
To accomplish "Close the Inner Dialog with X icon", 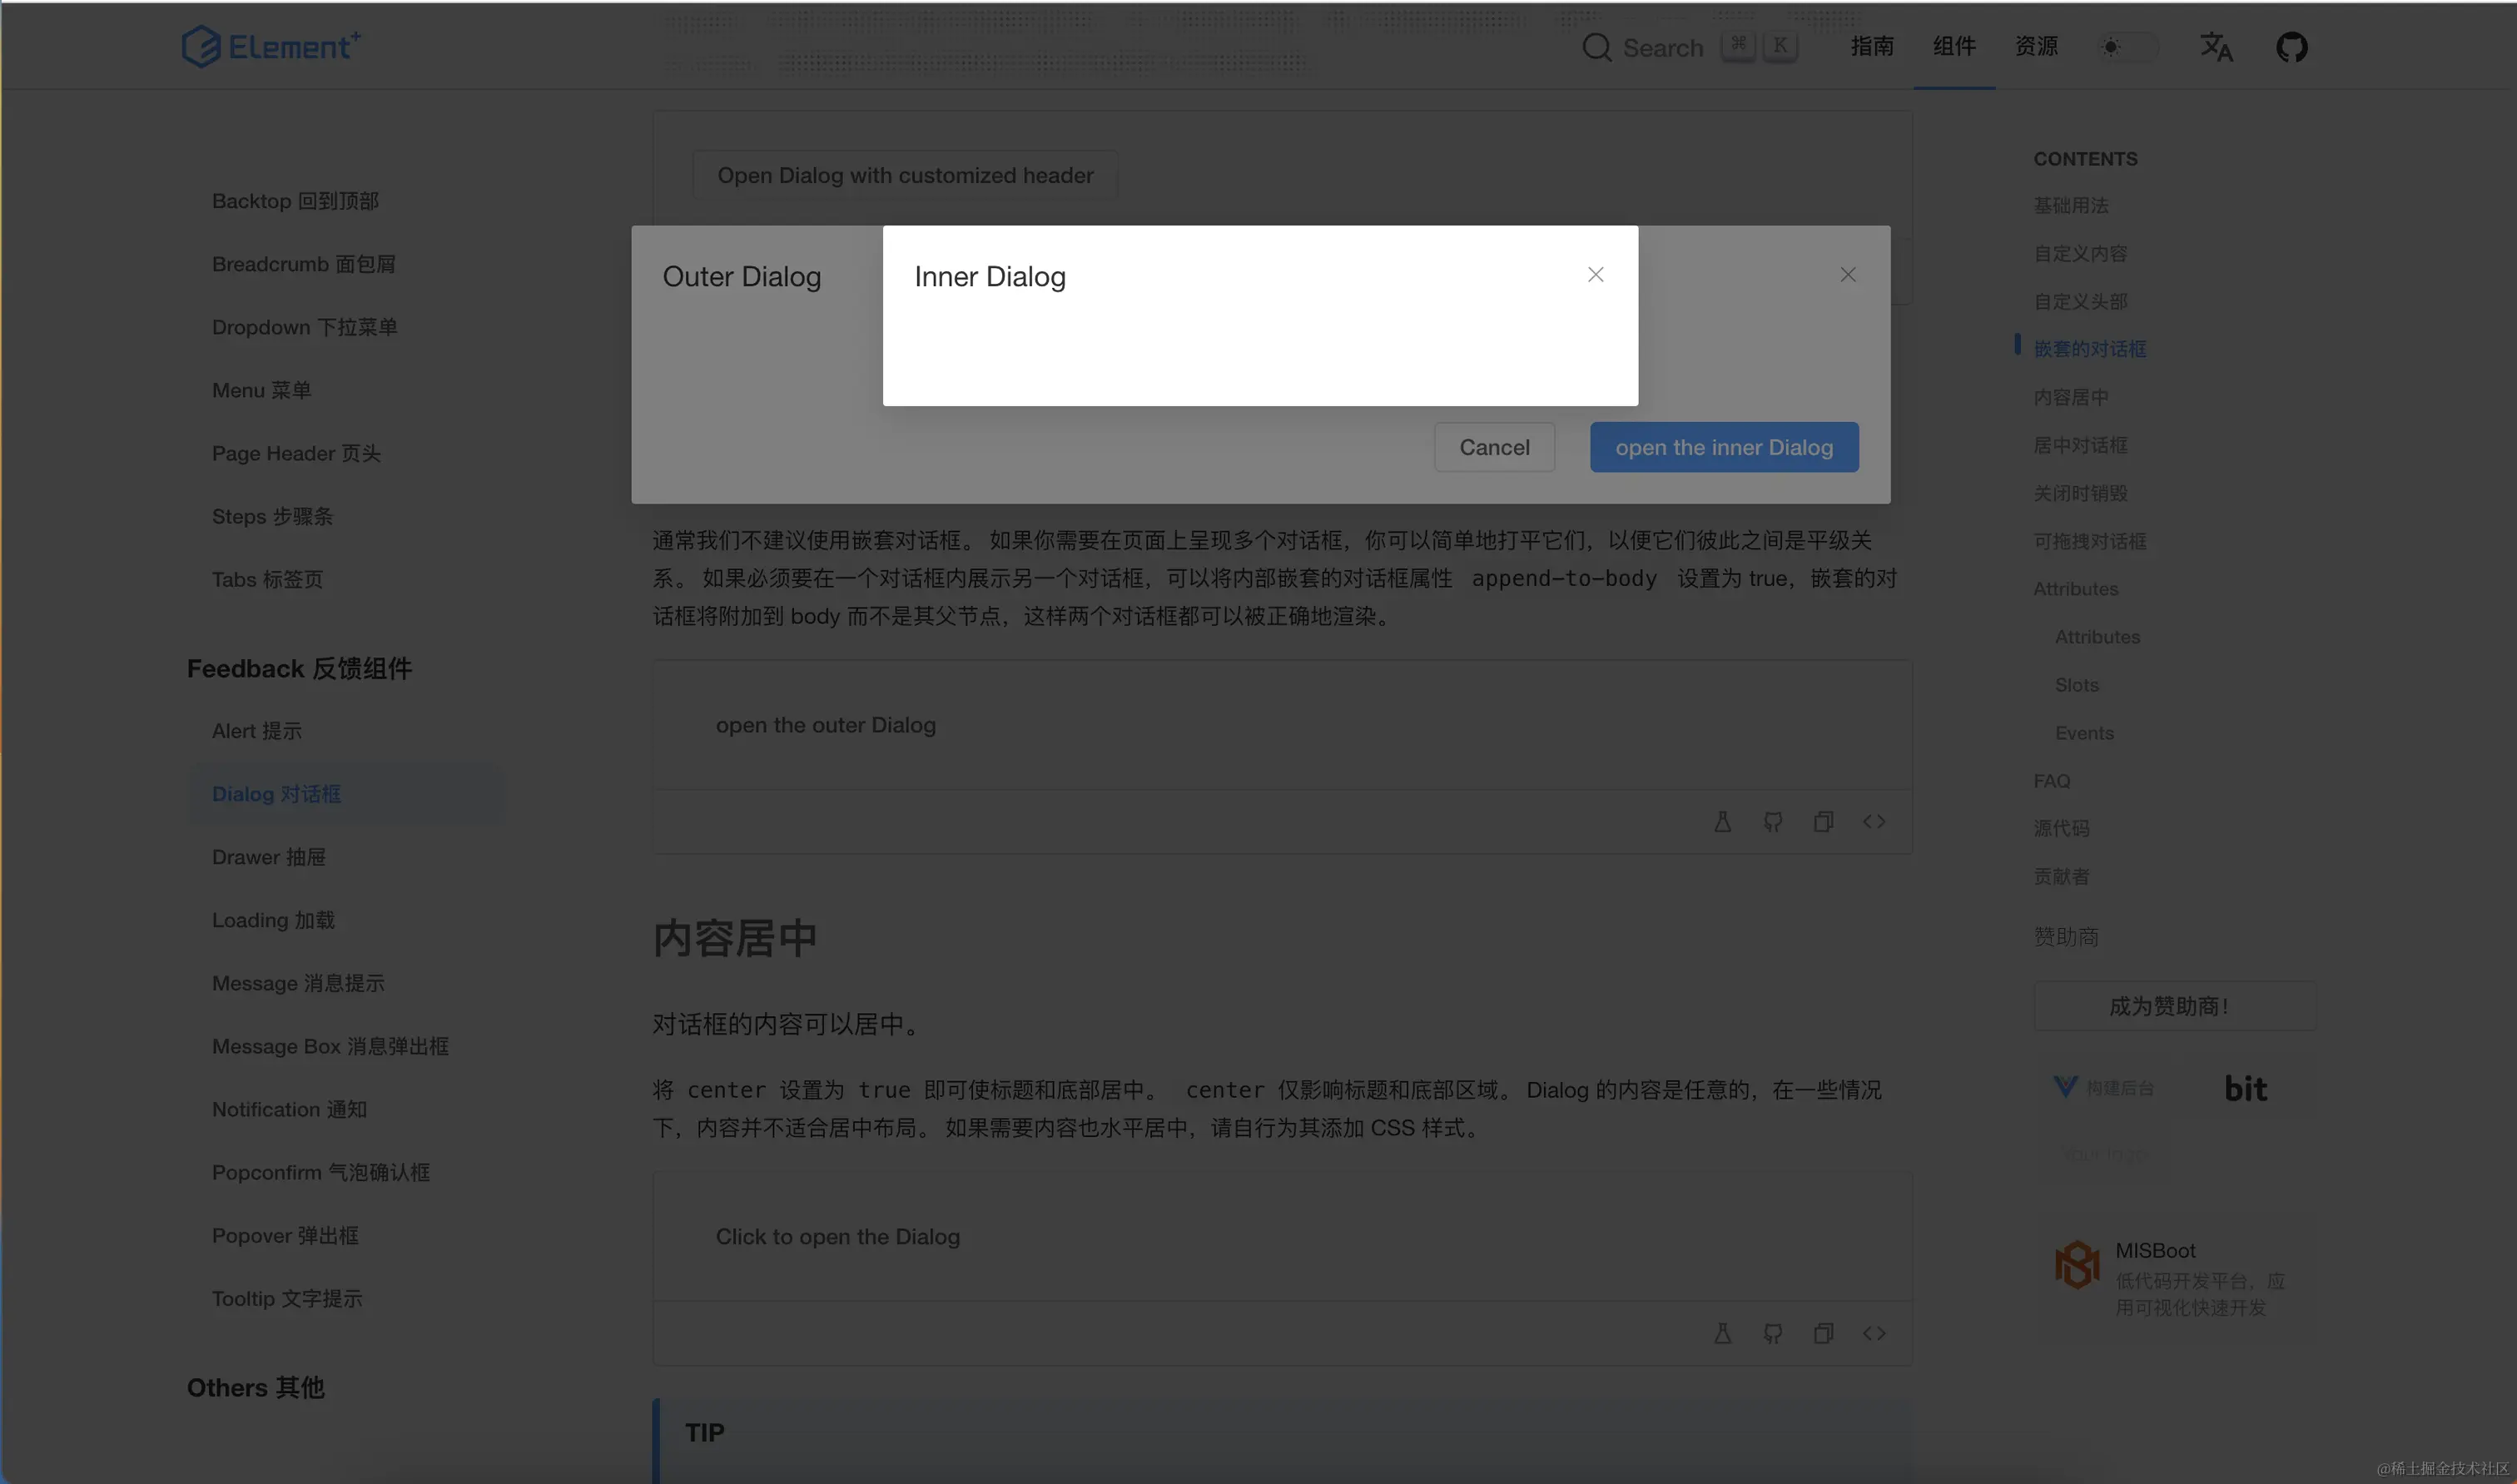I will tap(1595, 275).
